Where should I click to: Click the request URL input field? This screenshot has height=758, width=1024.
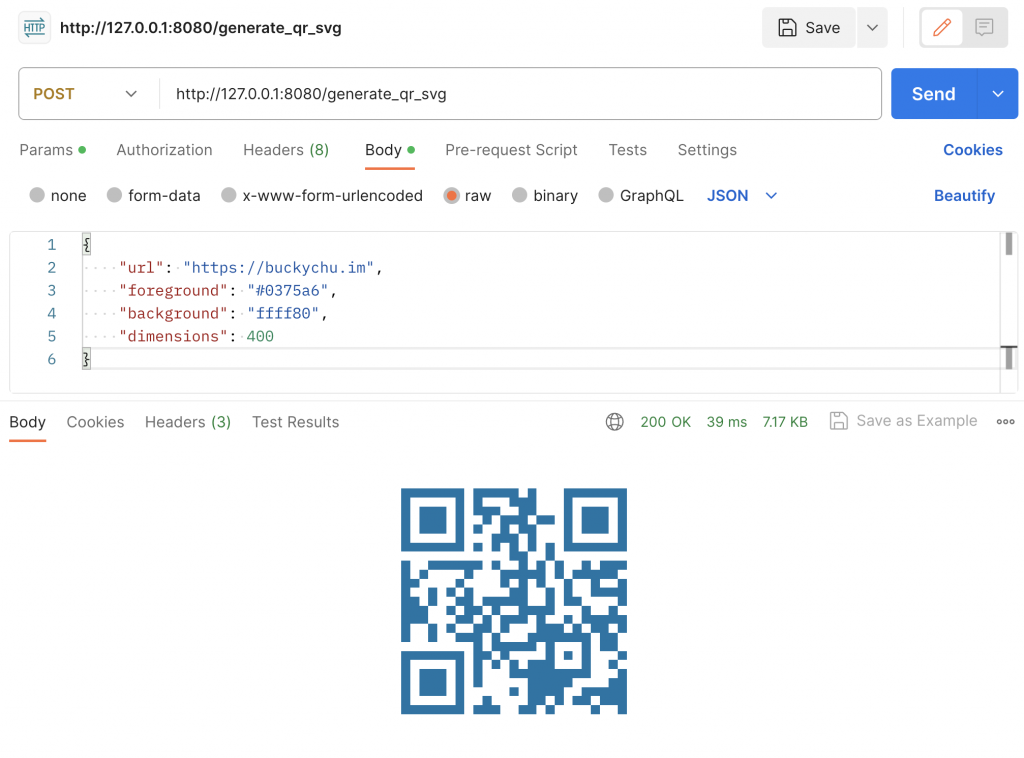click(520, 93)
